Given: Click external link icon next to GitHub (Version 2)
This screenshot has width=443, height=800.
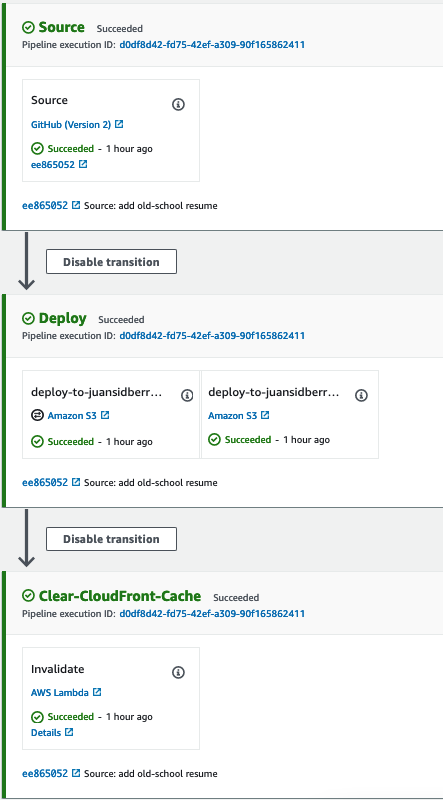Looking at the screenshot, I should coord(119,124).
